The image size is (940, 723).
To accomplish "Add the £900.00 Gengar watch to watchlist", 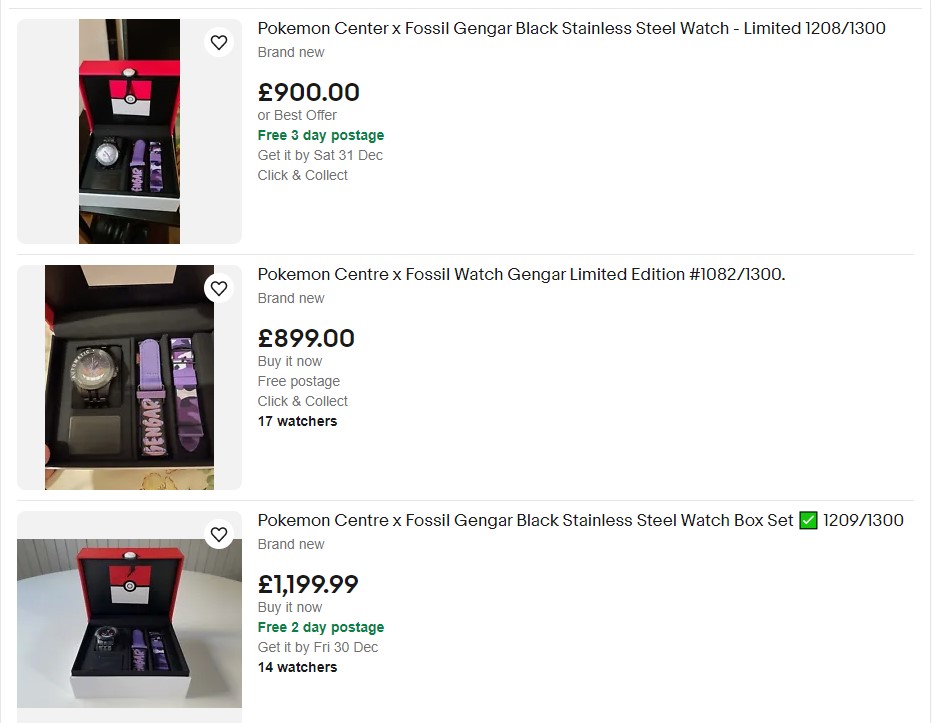I will 219,42.
